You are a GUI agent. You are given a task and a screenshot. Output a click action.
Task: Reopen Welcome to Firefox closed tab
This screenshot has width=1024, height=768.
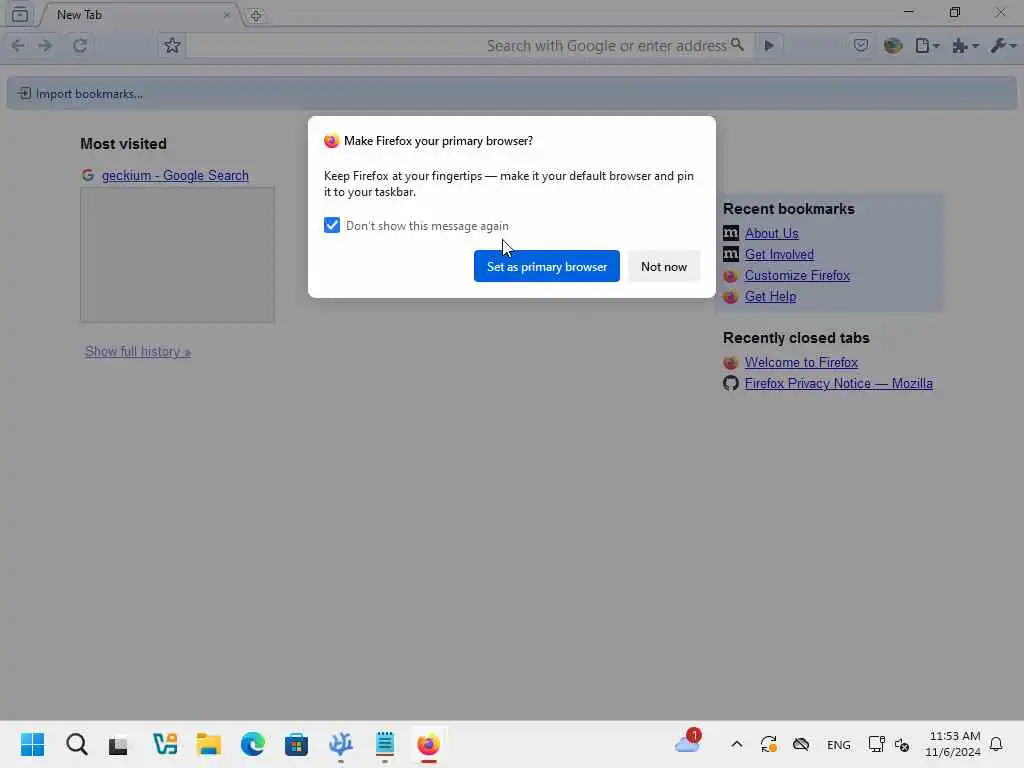click(801, 362)
